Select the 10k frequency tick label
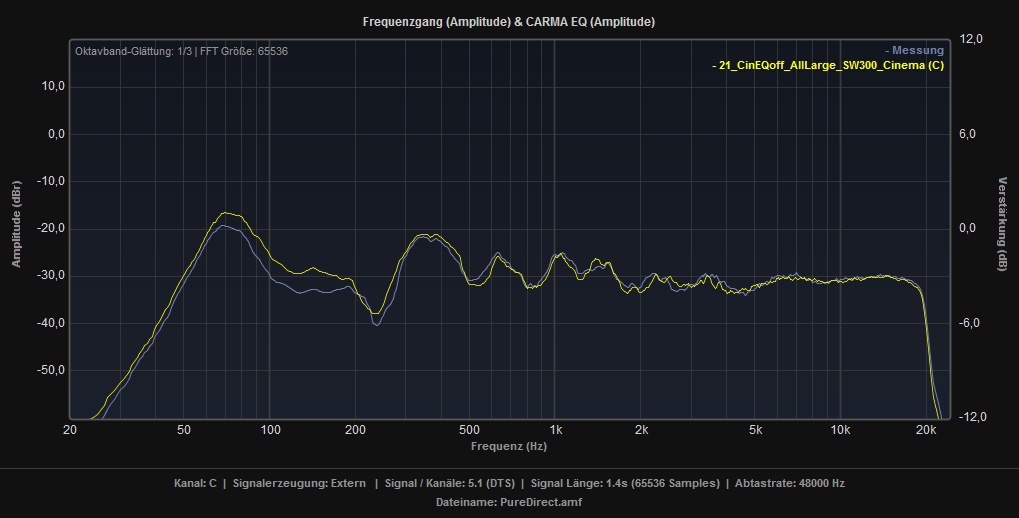The image size is (1019, 518). point(839,430)
